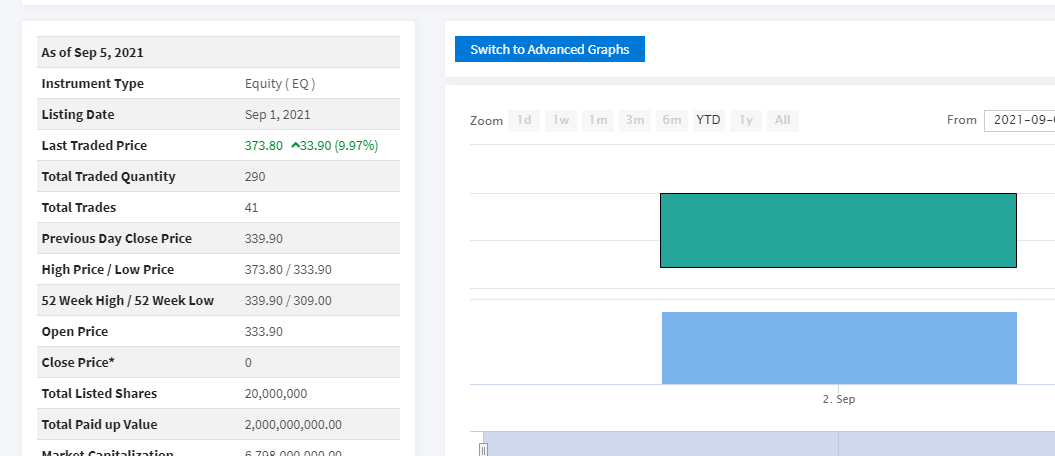This screenshot has width=1055, height=456.
Task: Click the Switch to Advanced Graphs button
Action: [549, 49]
